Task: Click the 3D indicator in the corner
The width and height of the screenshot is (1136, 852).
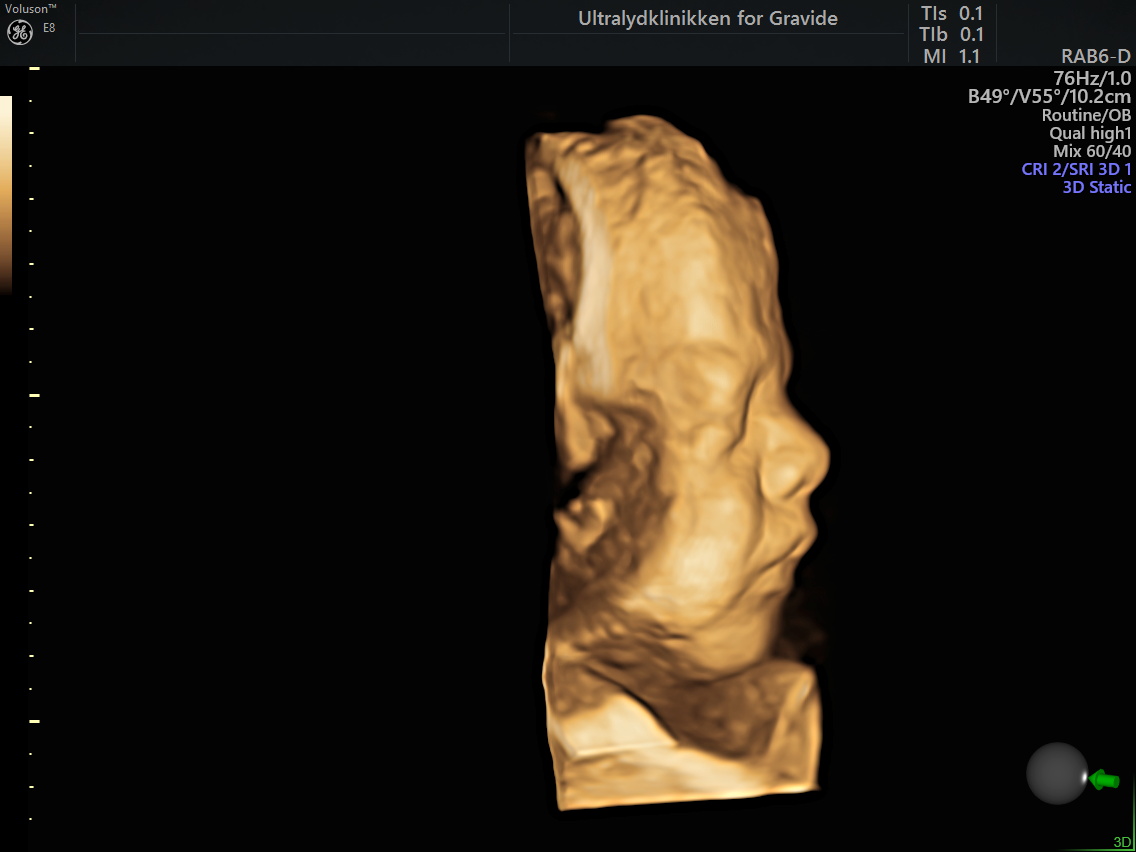Action: pyautogui.click(x=1122, y=843)
